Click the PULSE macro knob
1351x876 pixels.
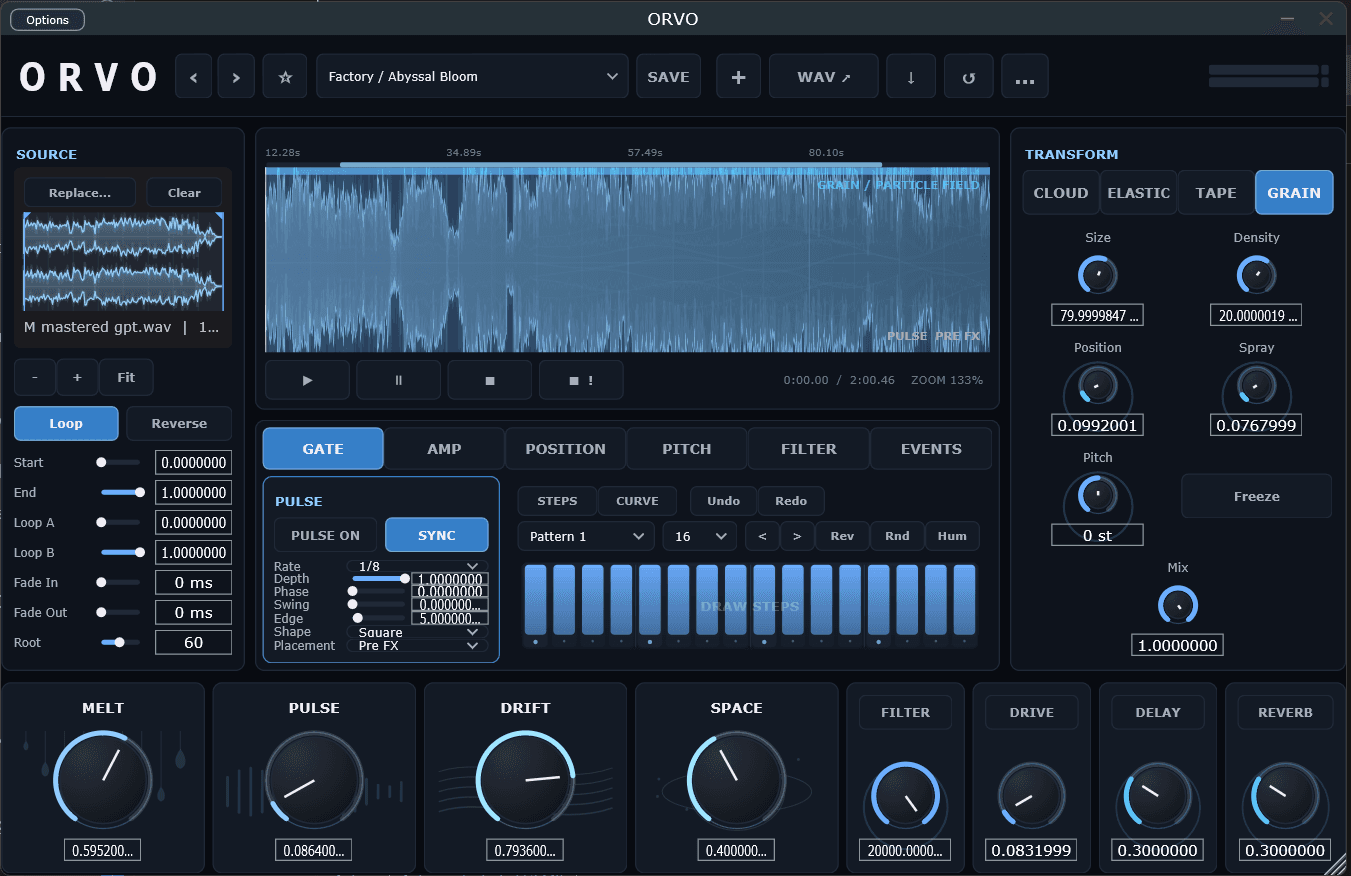[314, 778]
